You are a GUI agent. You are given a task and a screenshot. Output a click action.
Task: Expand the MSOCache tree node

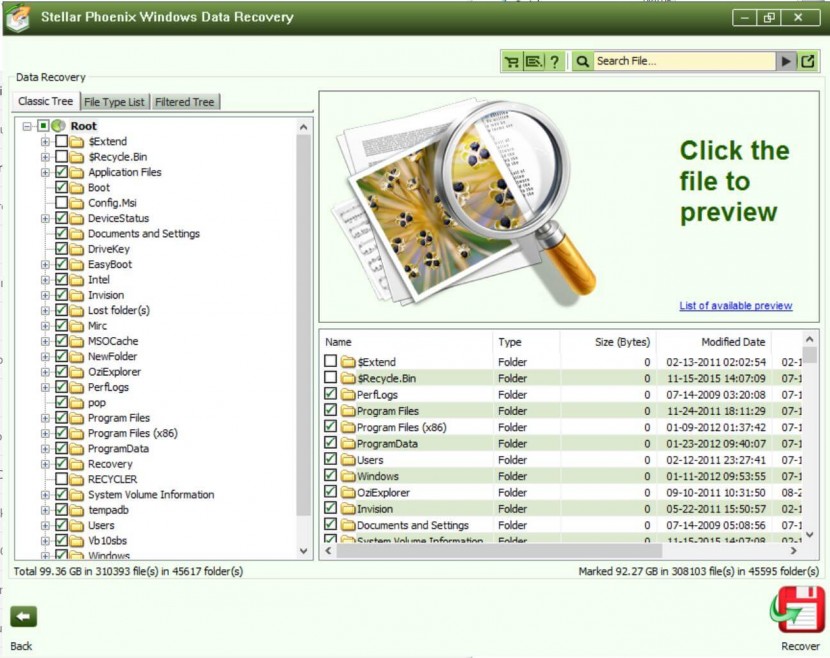46,341
